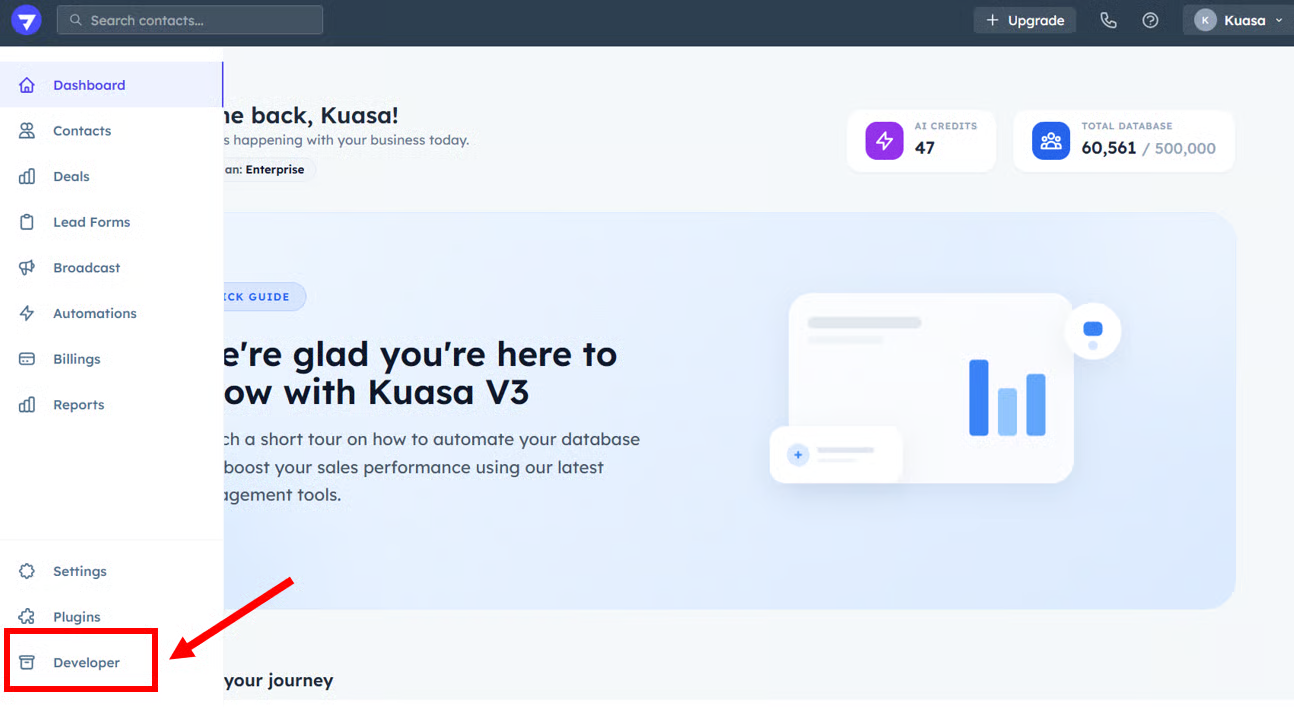The height and width of the screenshot is (707, 1294).
Task: Click the Broadcast megaphone icon
Action: [x=27, y=268]
